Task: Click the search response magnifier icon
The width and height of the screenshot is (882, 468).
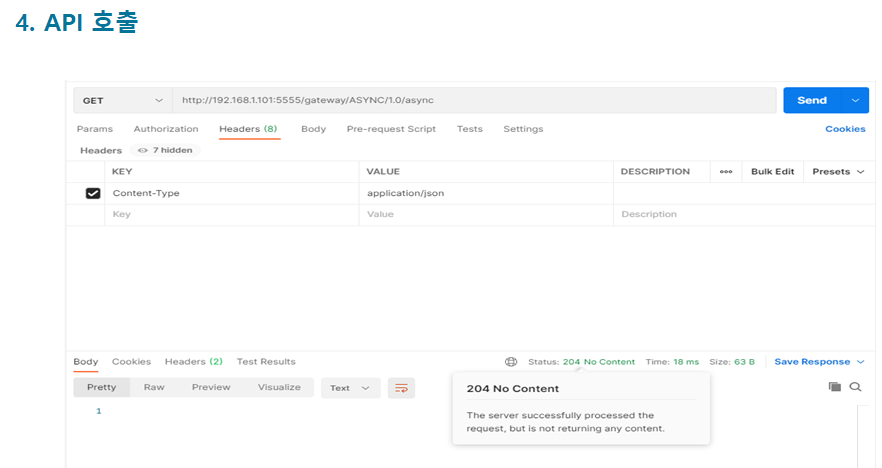Action: coord(855,387)
